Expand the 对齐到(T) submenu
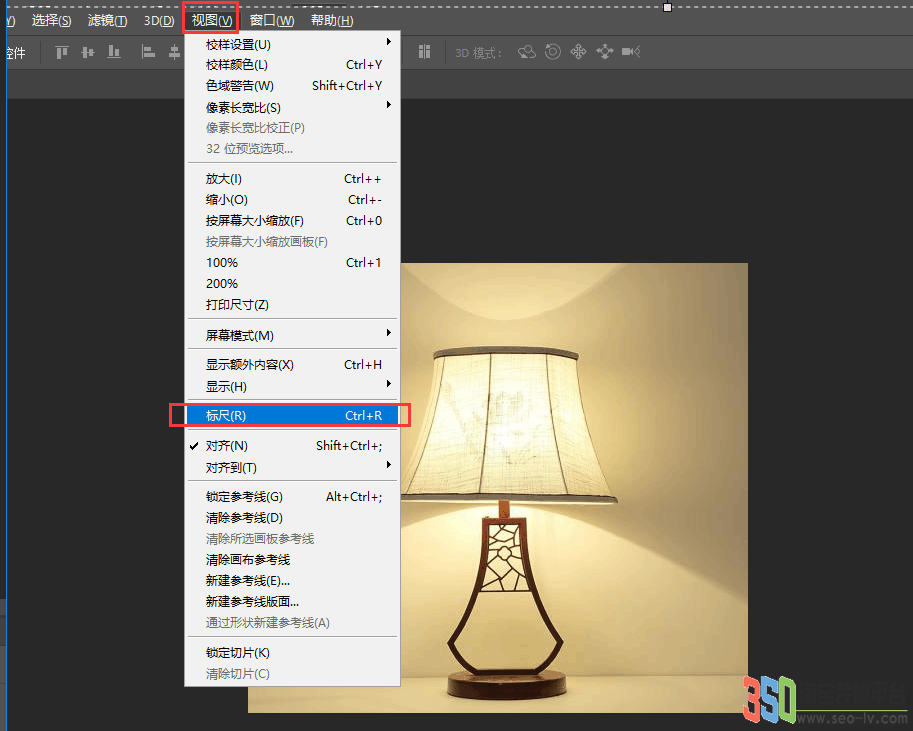This screenshot has width=913, height=731. [x=292, y=467]
